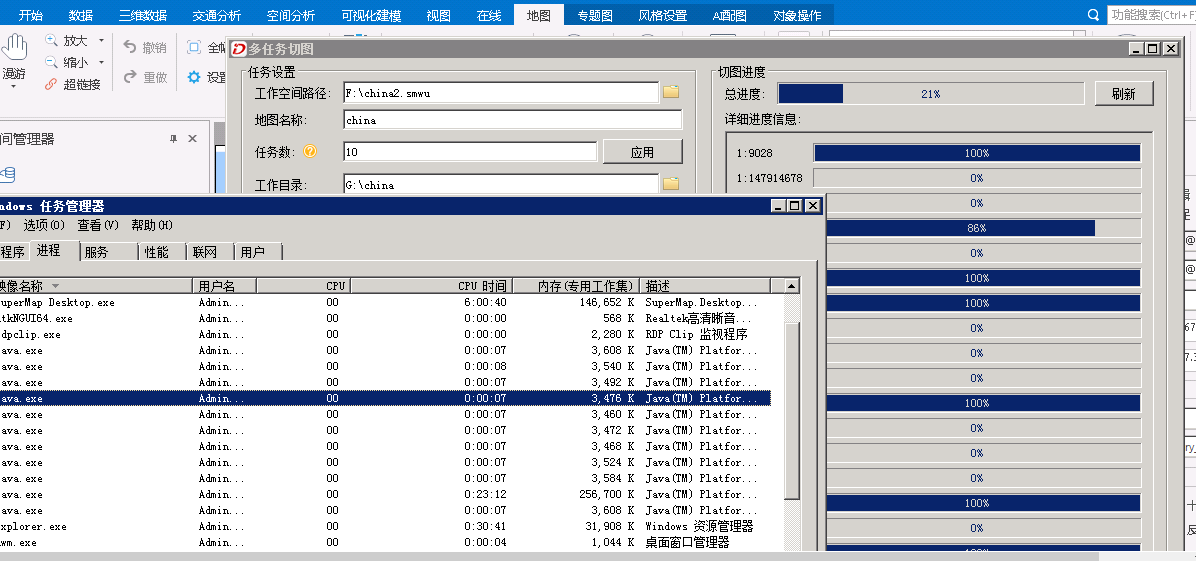The image size is (1196, 561).
Task: Minimize the Task Manager window
Action: coord(777,205)
